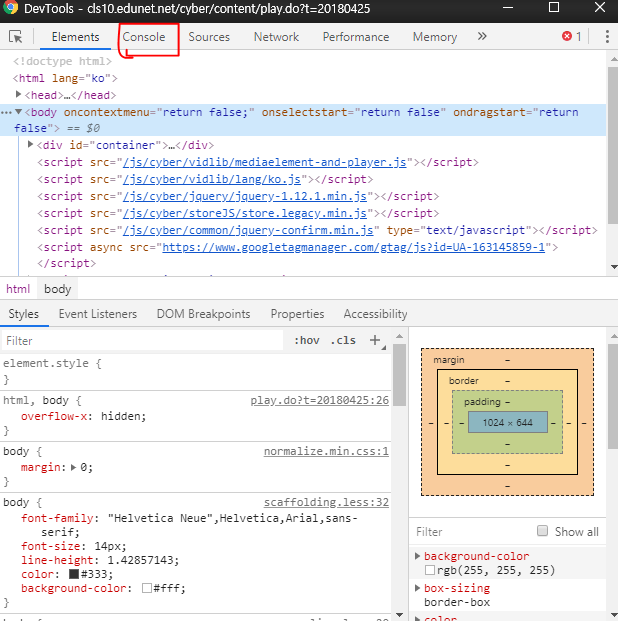The width and height of the screenshot is (618, 621).
Task: Open the Sources tab
Action: coord(209,37)
